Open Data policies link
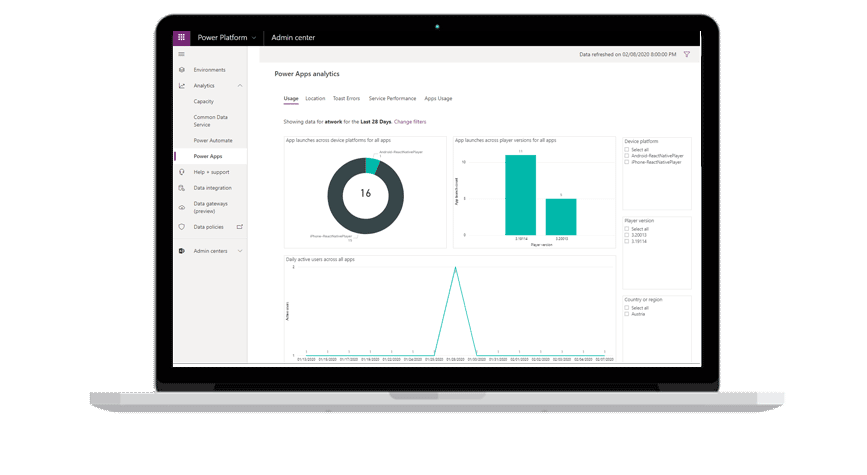The image size is (867, 475). (x=208, y=227)
